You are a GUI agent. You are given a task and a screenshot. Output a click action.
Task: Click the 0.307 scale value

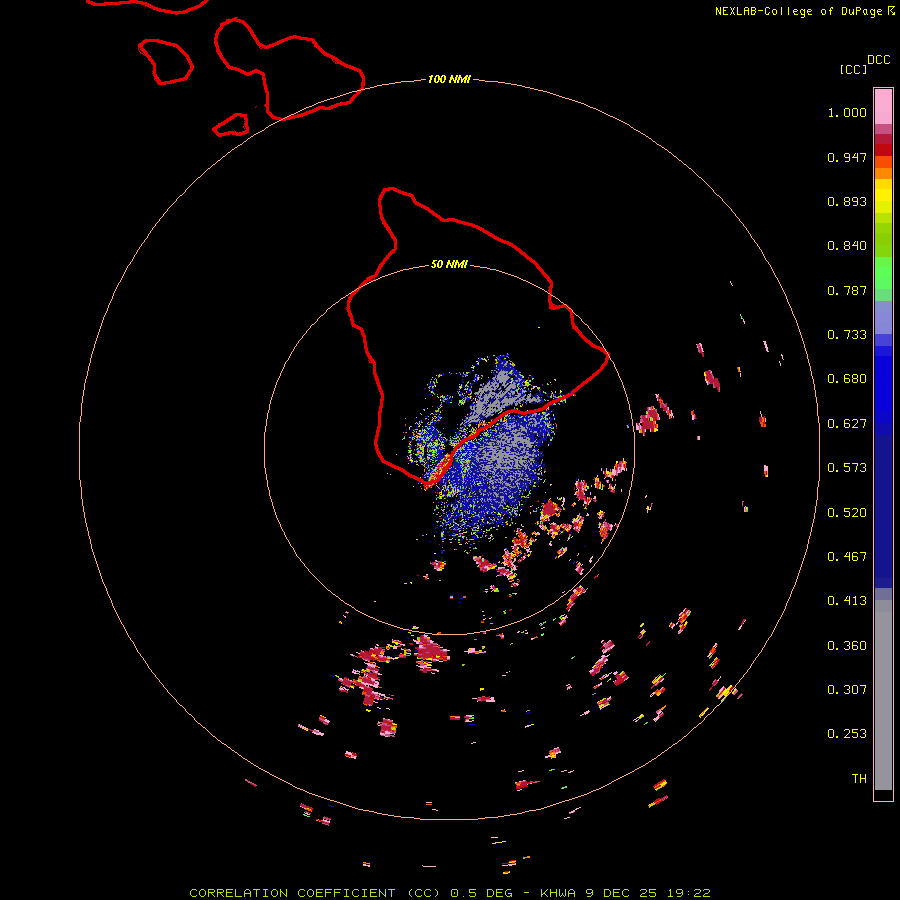[x=847, y=689]
